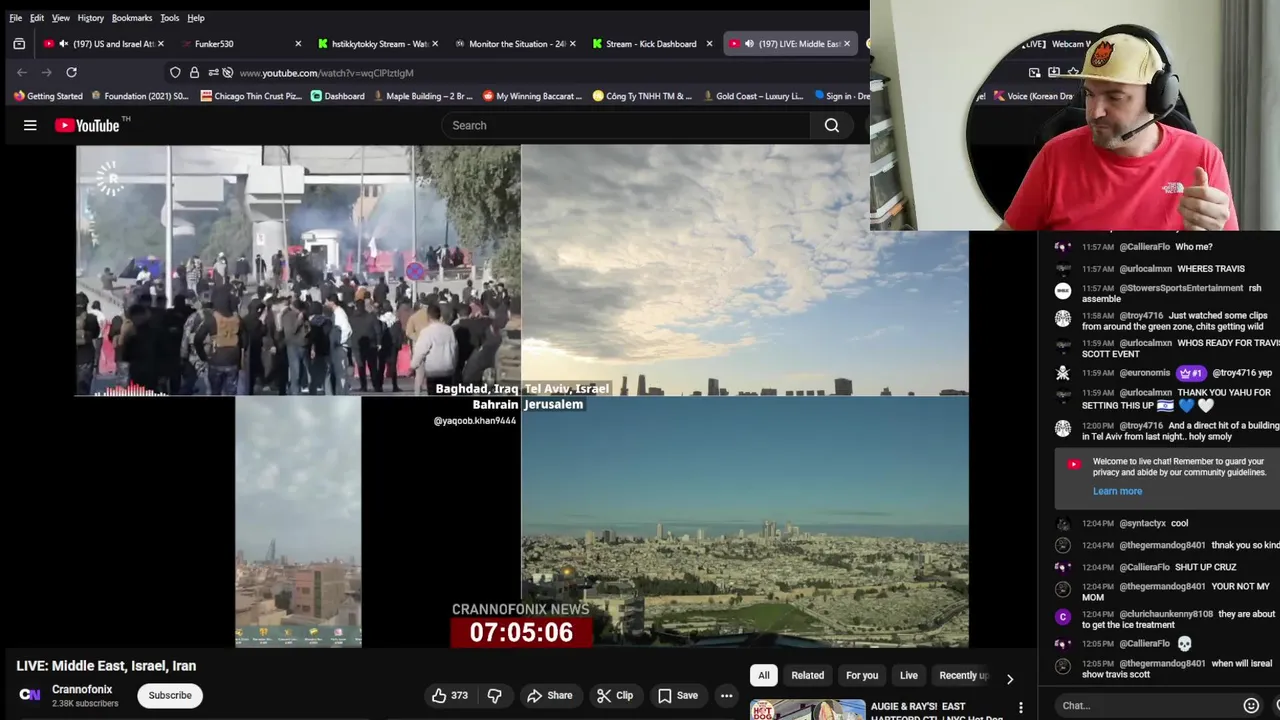
Task: Open the chat emoji picker
Action: point(1251,705)
